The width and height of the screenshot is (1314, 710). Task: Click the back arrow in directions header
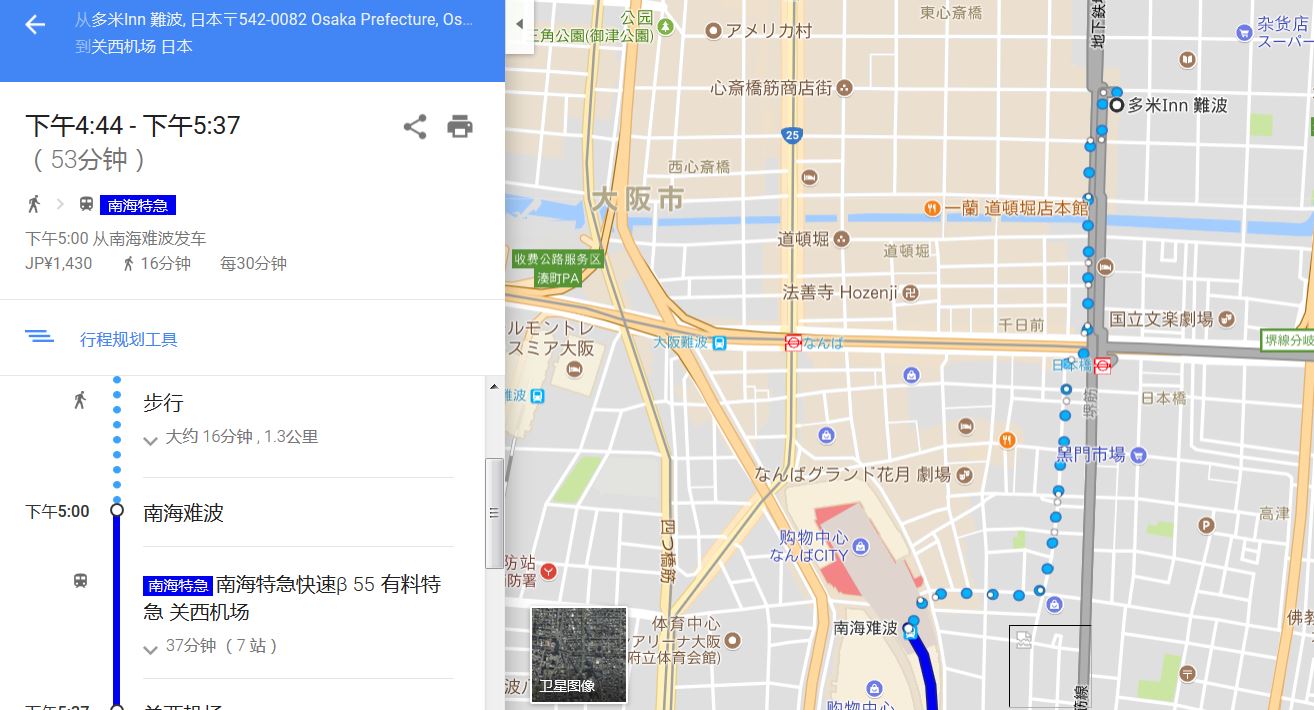pos(35,25)
